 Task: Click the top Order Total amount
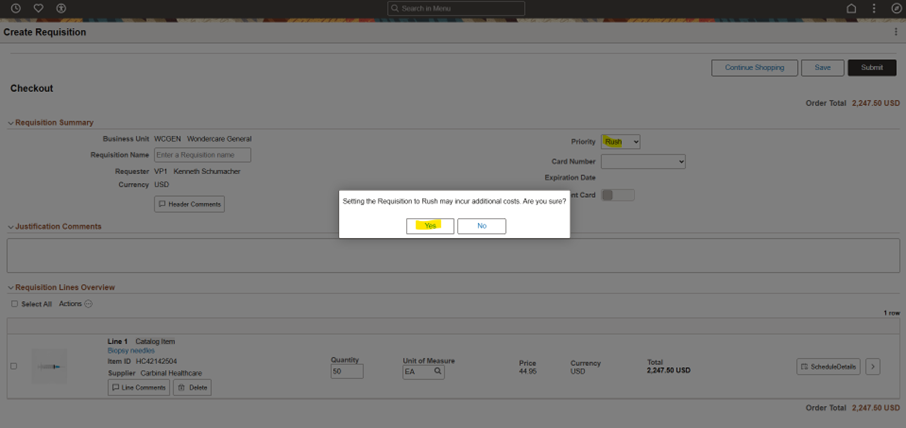click(x=876, y=103)
